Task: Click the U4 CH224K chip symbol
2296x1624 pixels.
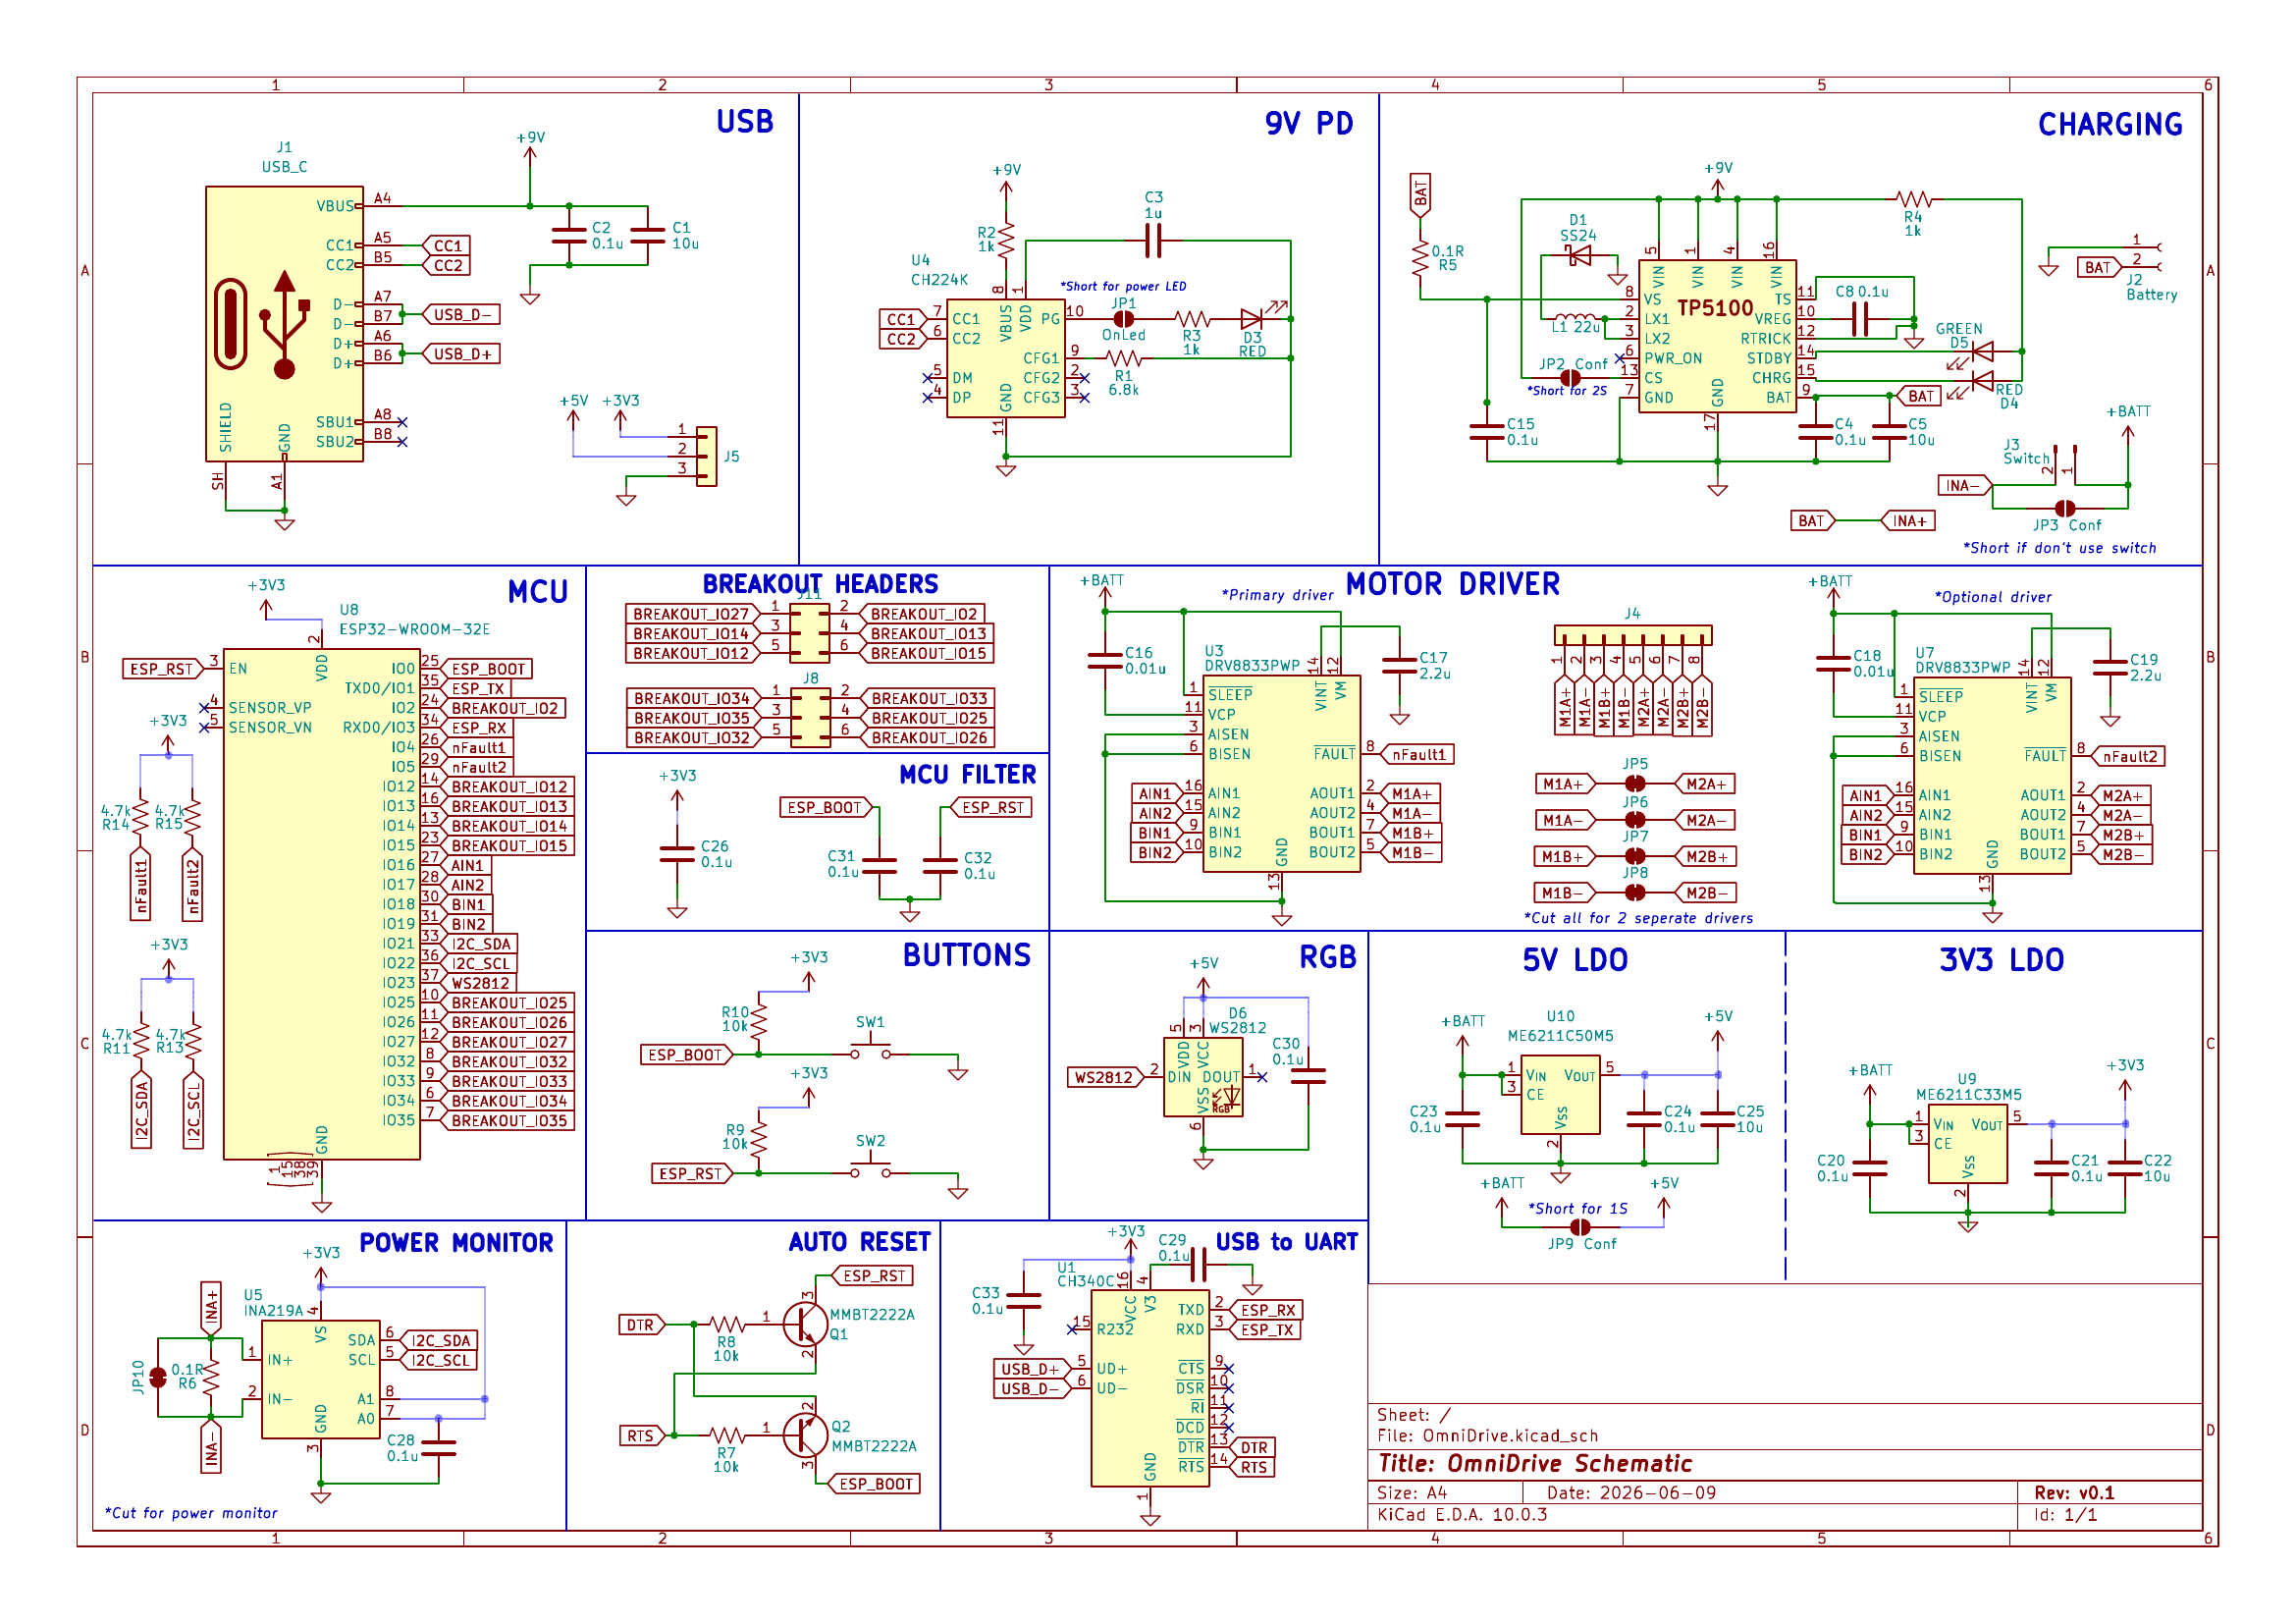Action: (1005, 358)
